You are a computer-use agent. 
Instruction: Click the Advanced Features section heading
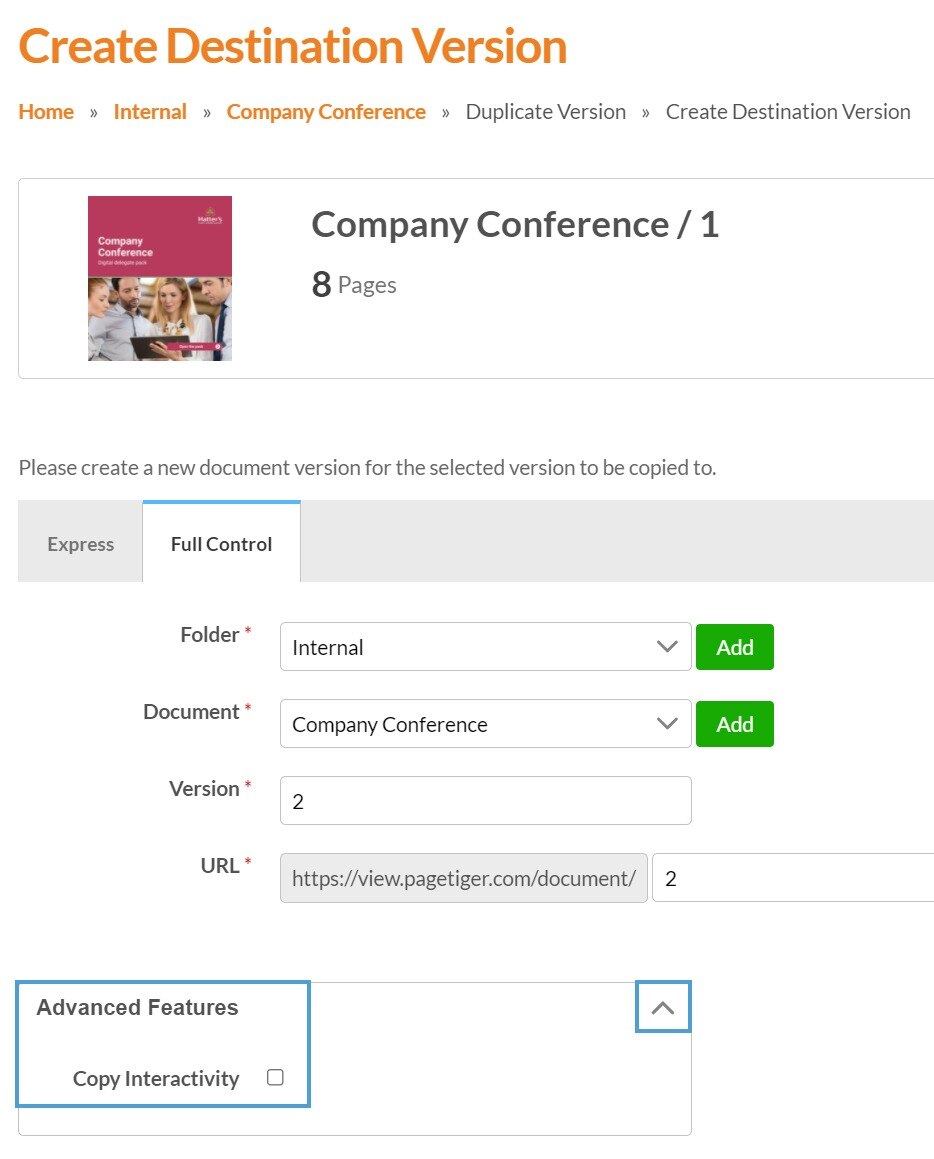coord(137,1008)
